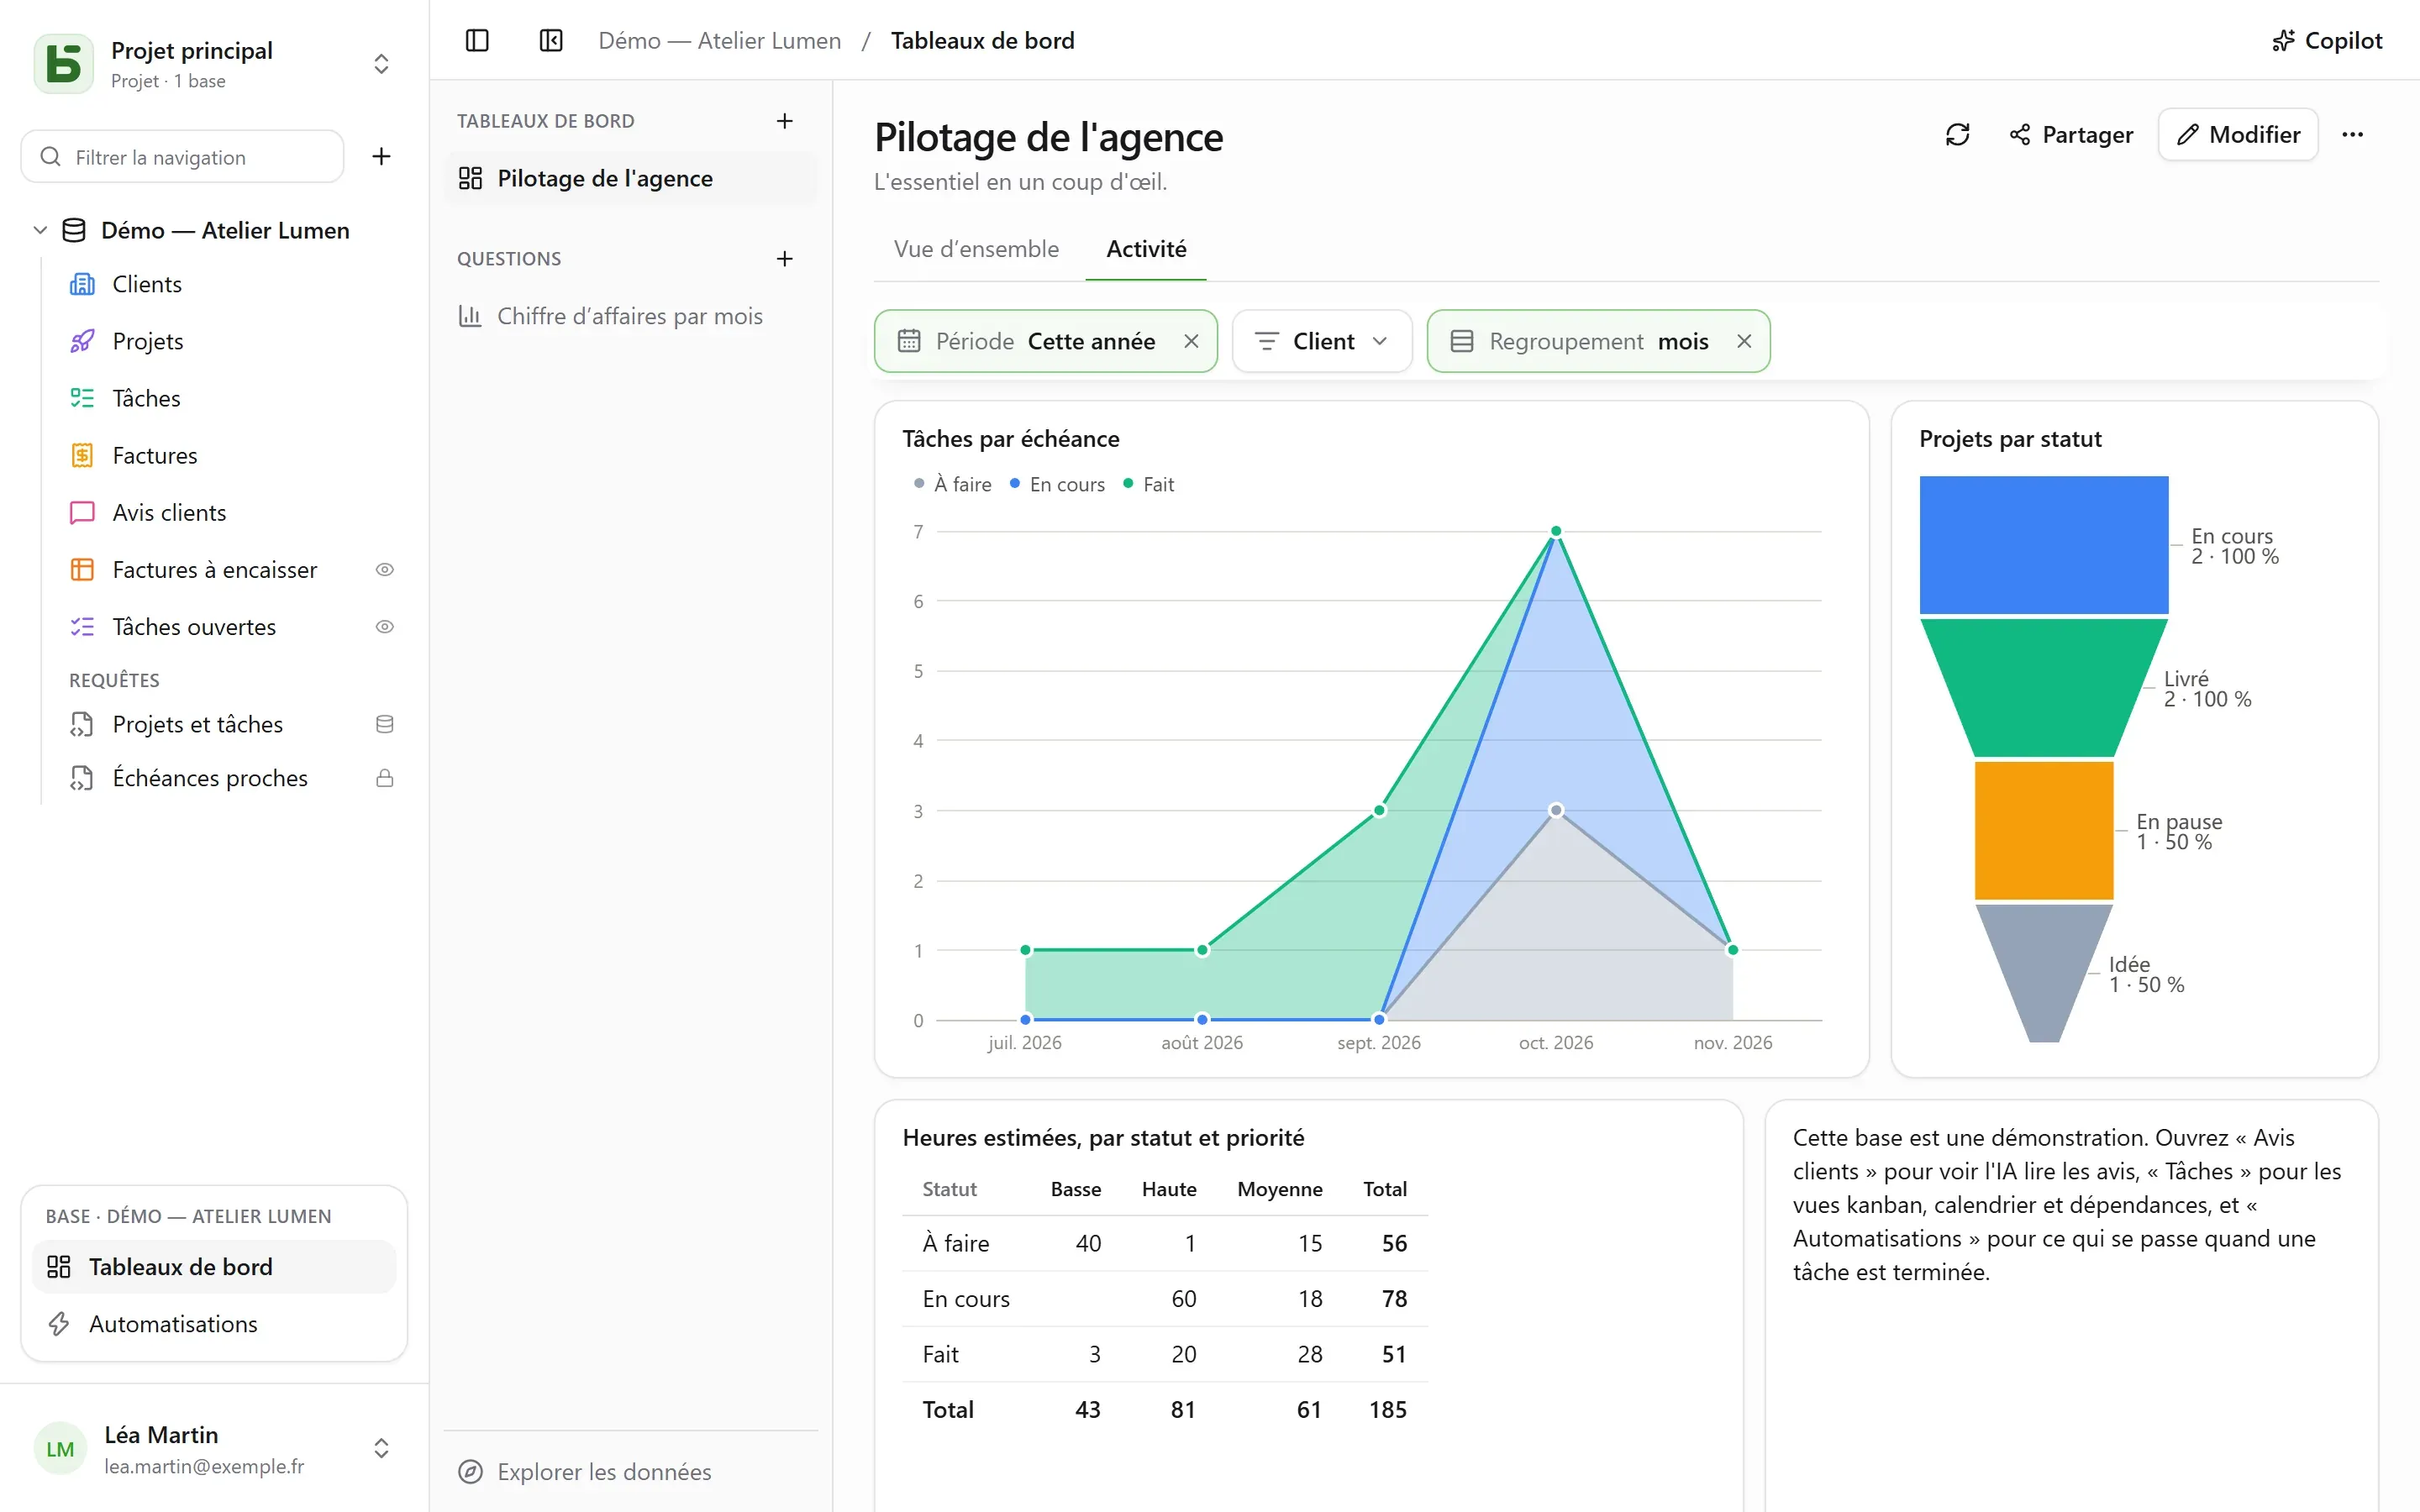Expand the Client filter dropdown
The width and height of the screenshot is (2420, 1512).
click(x=1322, y=341)
